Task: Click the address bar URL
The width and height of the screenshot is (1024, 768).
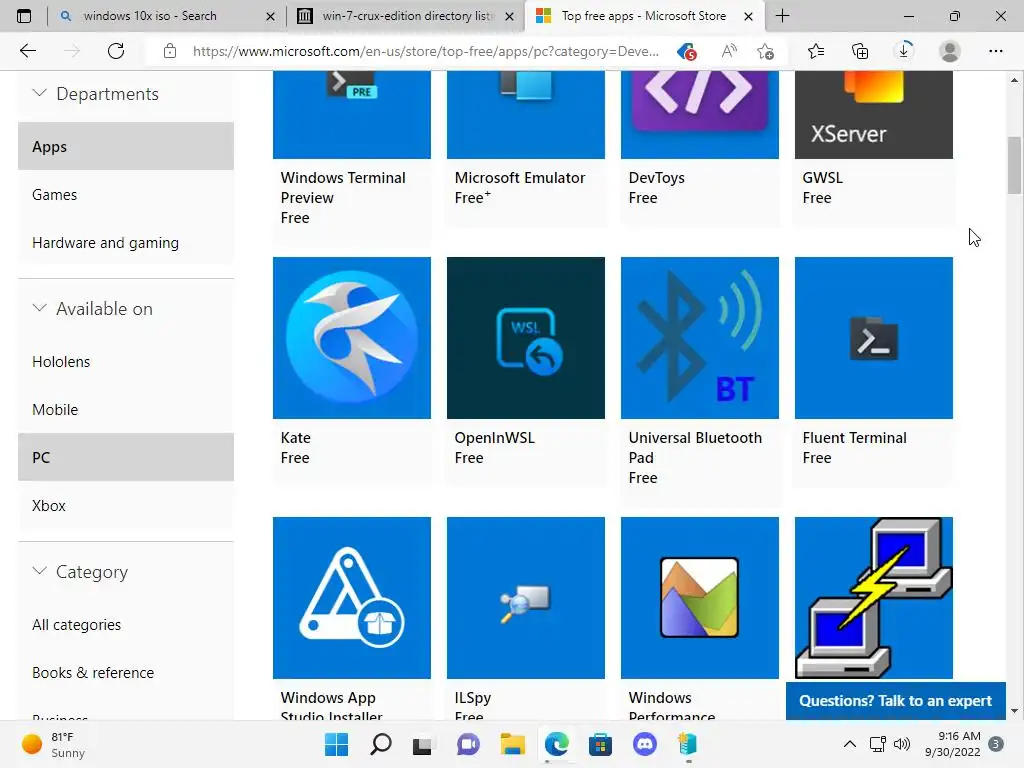Action: pyautogui.click(x=426, y=51)
